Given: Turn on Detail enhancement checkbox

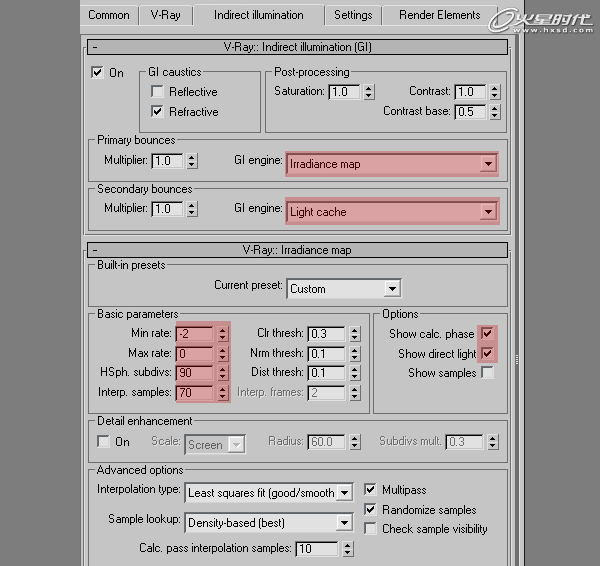Looking at the screenshot, I should tap(103, 441).
